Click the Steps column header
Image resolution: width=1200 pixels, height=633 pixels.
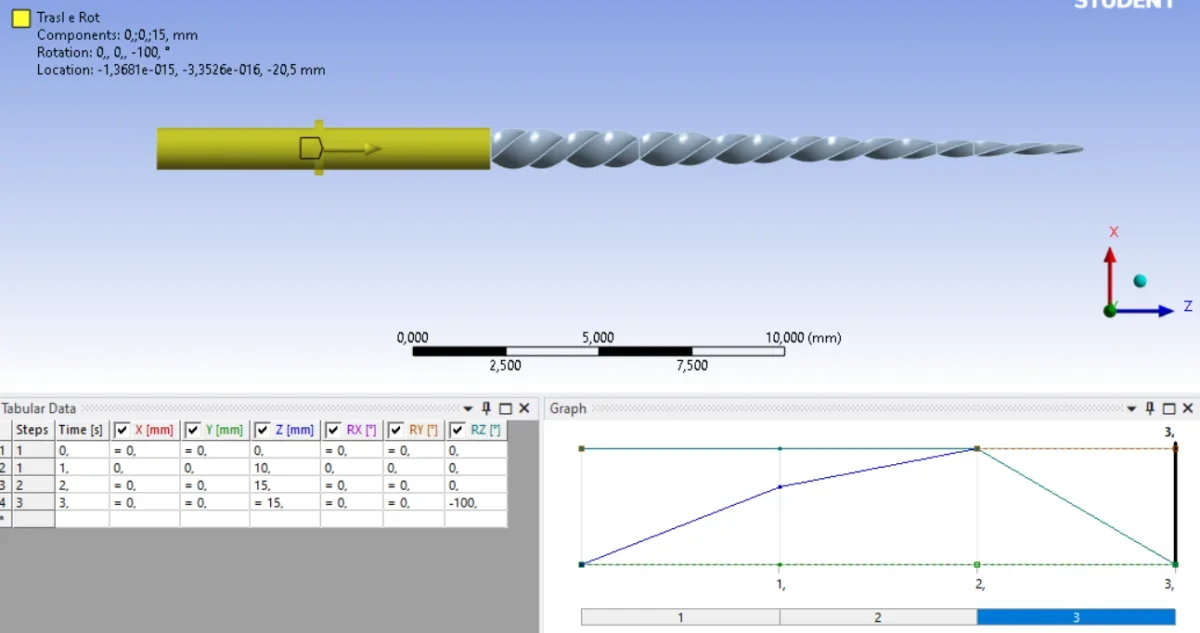coord(32,430)
